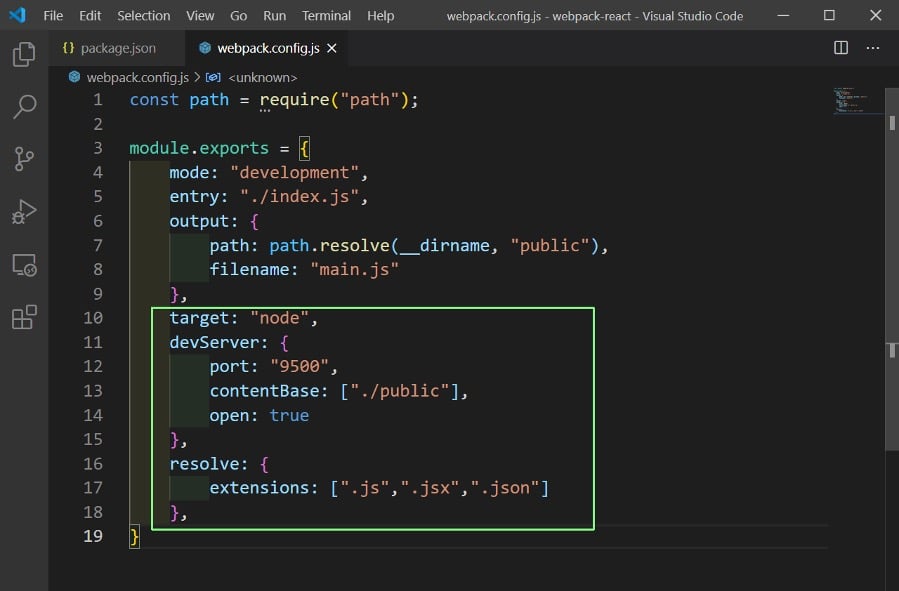Open the File menu
The height and width of the screenshot is (591, 899).
coord(53,15)
